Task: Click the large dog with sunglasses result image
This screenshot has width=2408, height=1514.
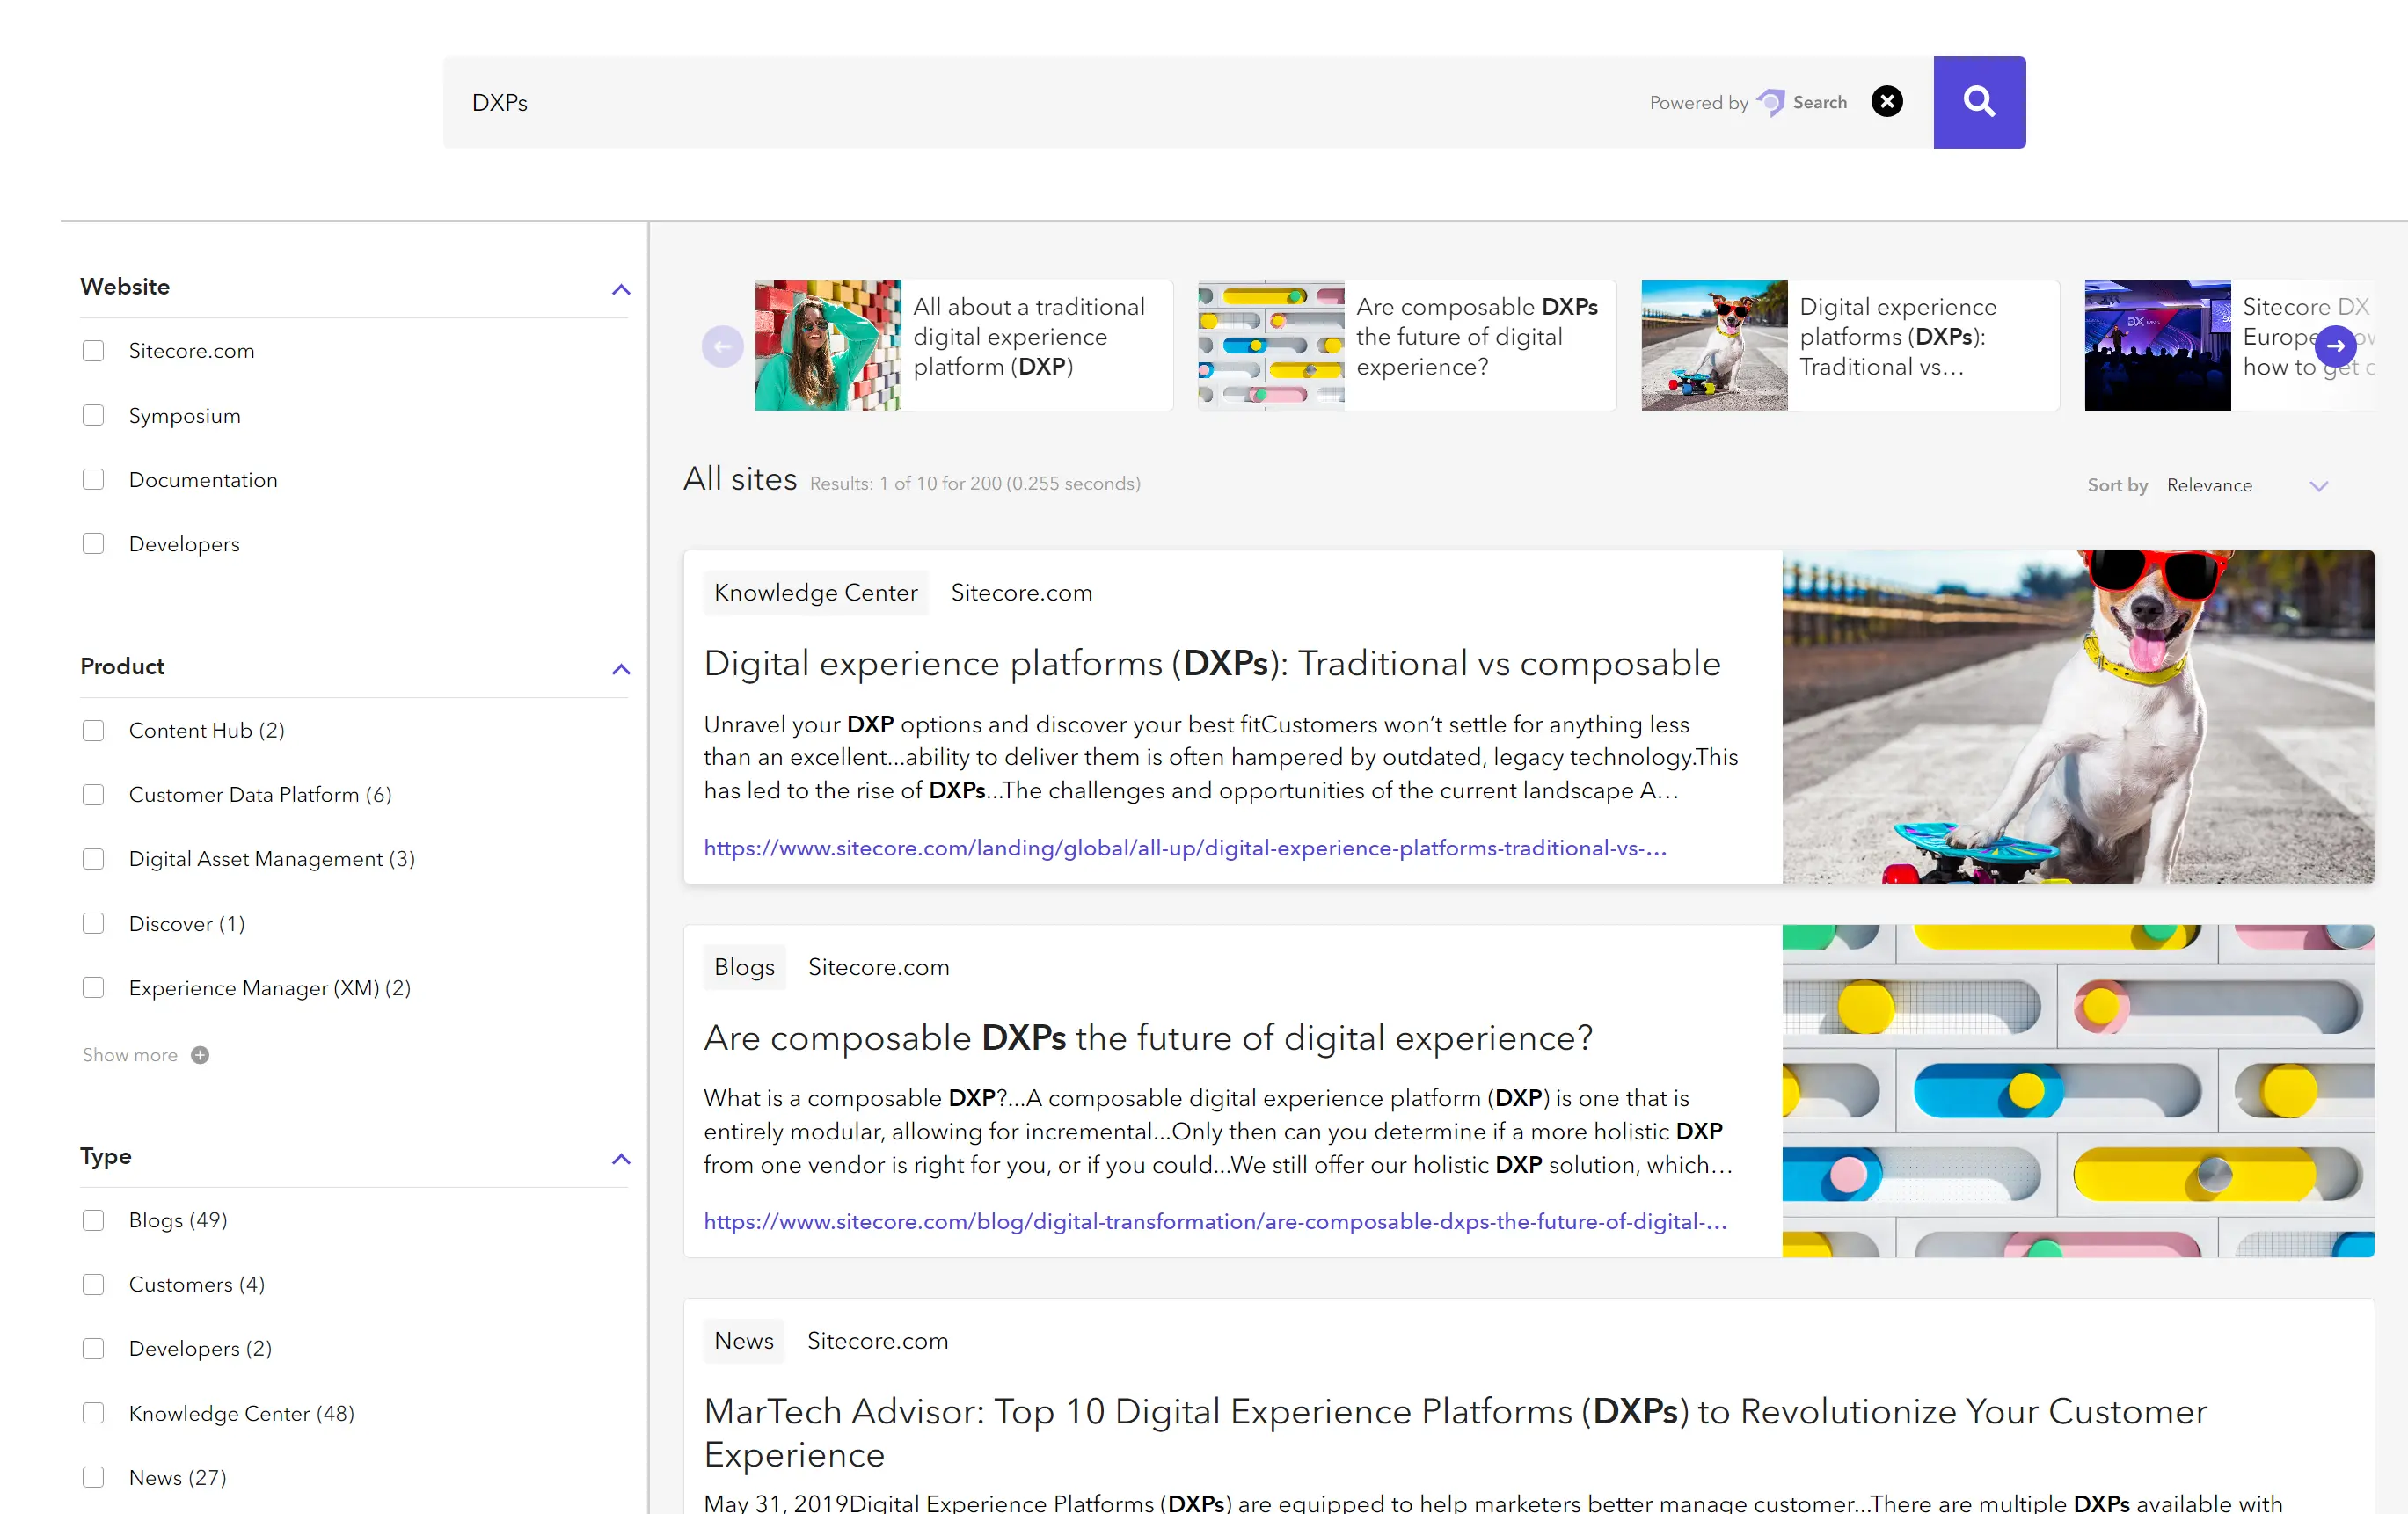Action: pyautogui.click(x=2078, y=716)
